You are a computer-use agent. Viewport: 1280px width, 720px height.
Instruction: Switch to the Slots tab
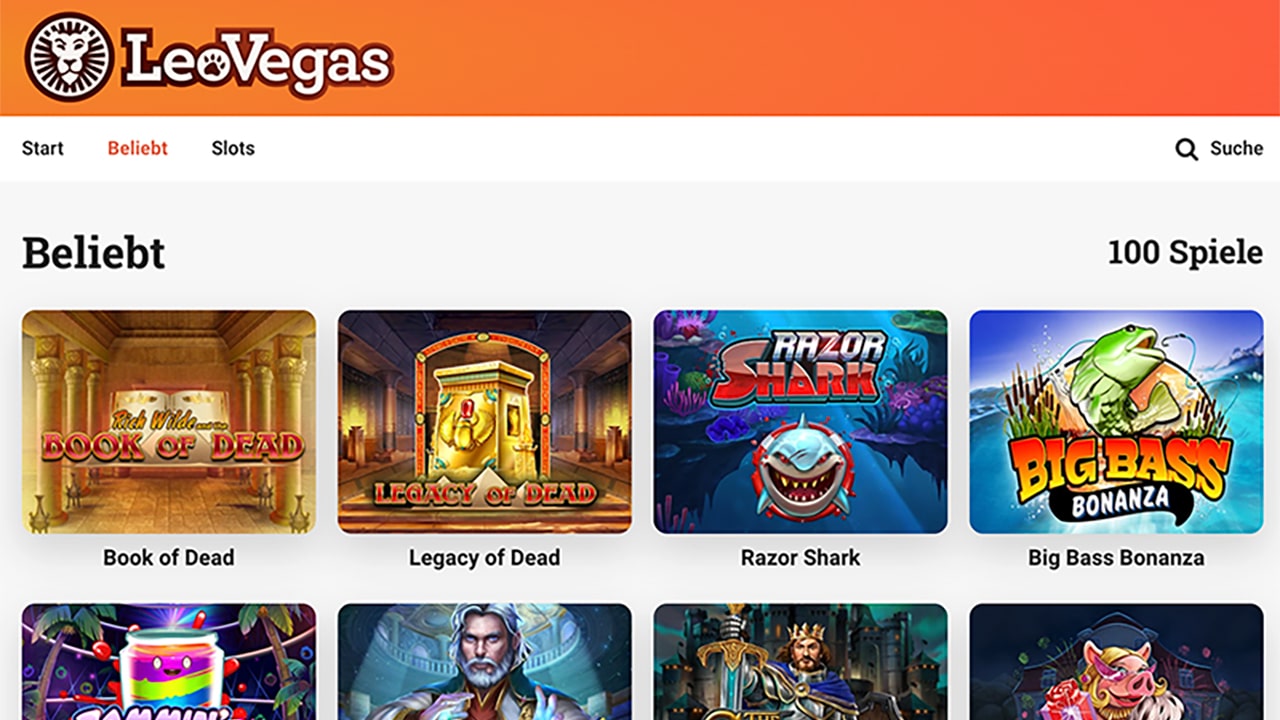pyautogui.click(x=233, y=148)
